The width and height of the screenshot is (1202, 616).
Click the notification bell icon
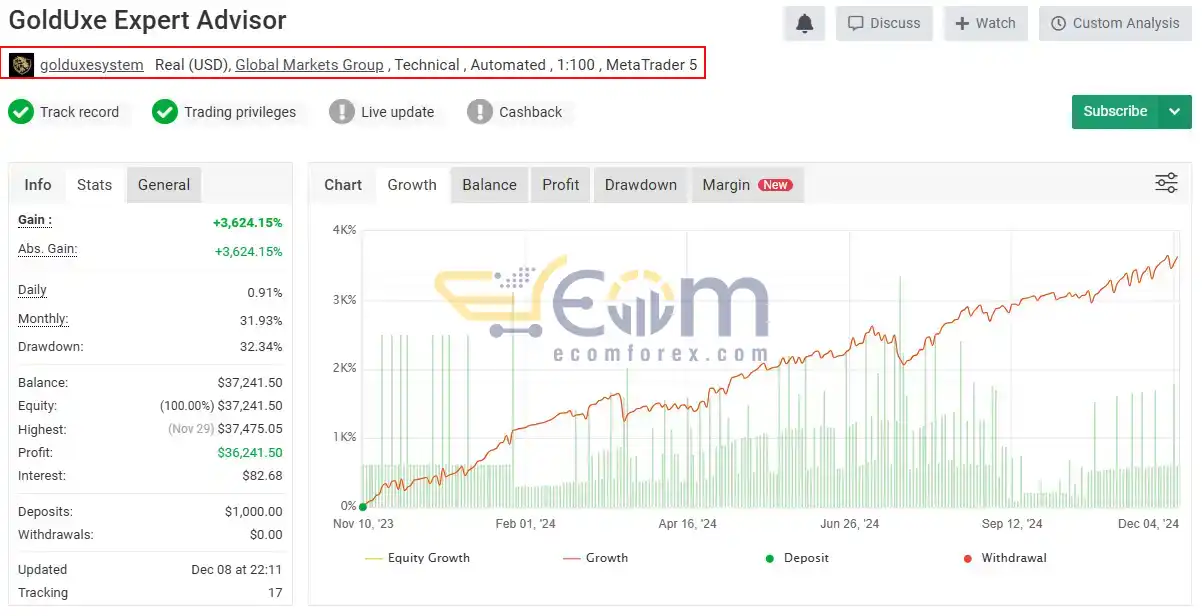click(805, 24)
